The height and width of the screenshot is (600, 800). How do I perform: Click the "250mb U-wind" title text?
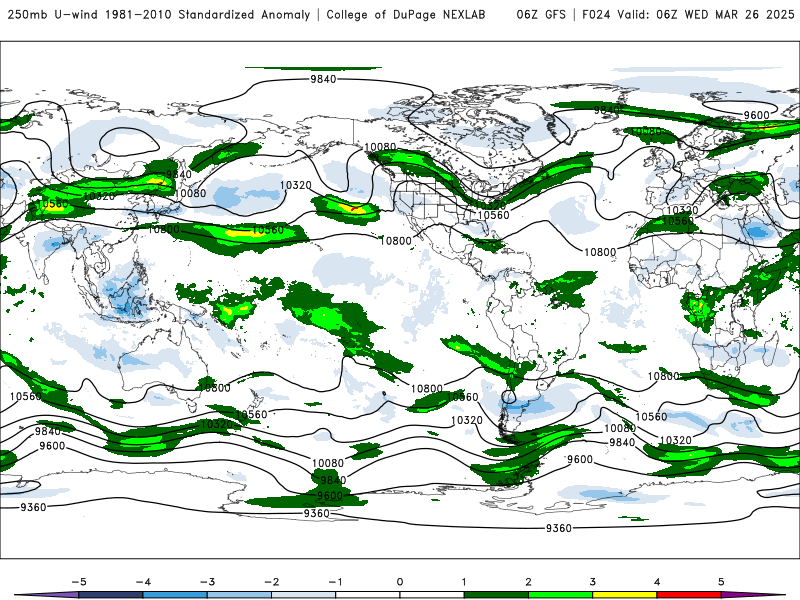[53, 15]
